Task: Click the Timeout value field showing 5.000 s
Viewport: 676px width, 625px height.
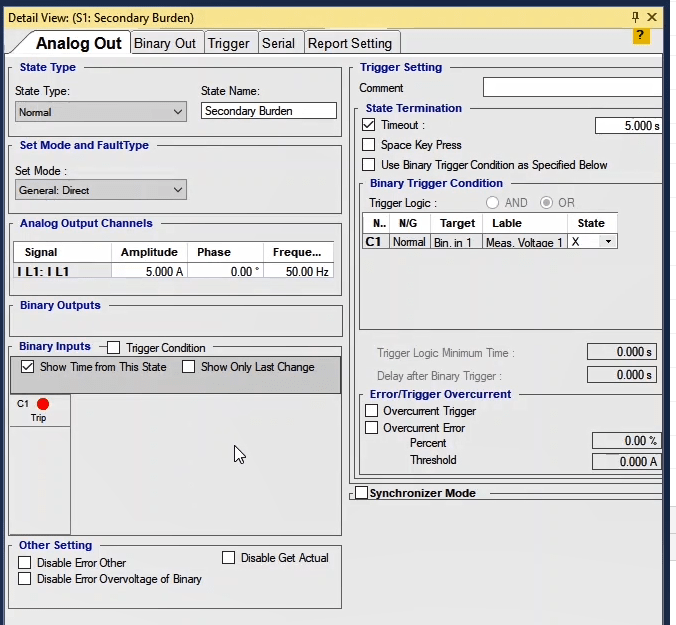Action: pyautogui.click(x=628, y=126)
